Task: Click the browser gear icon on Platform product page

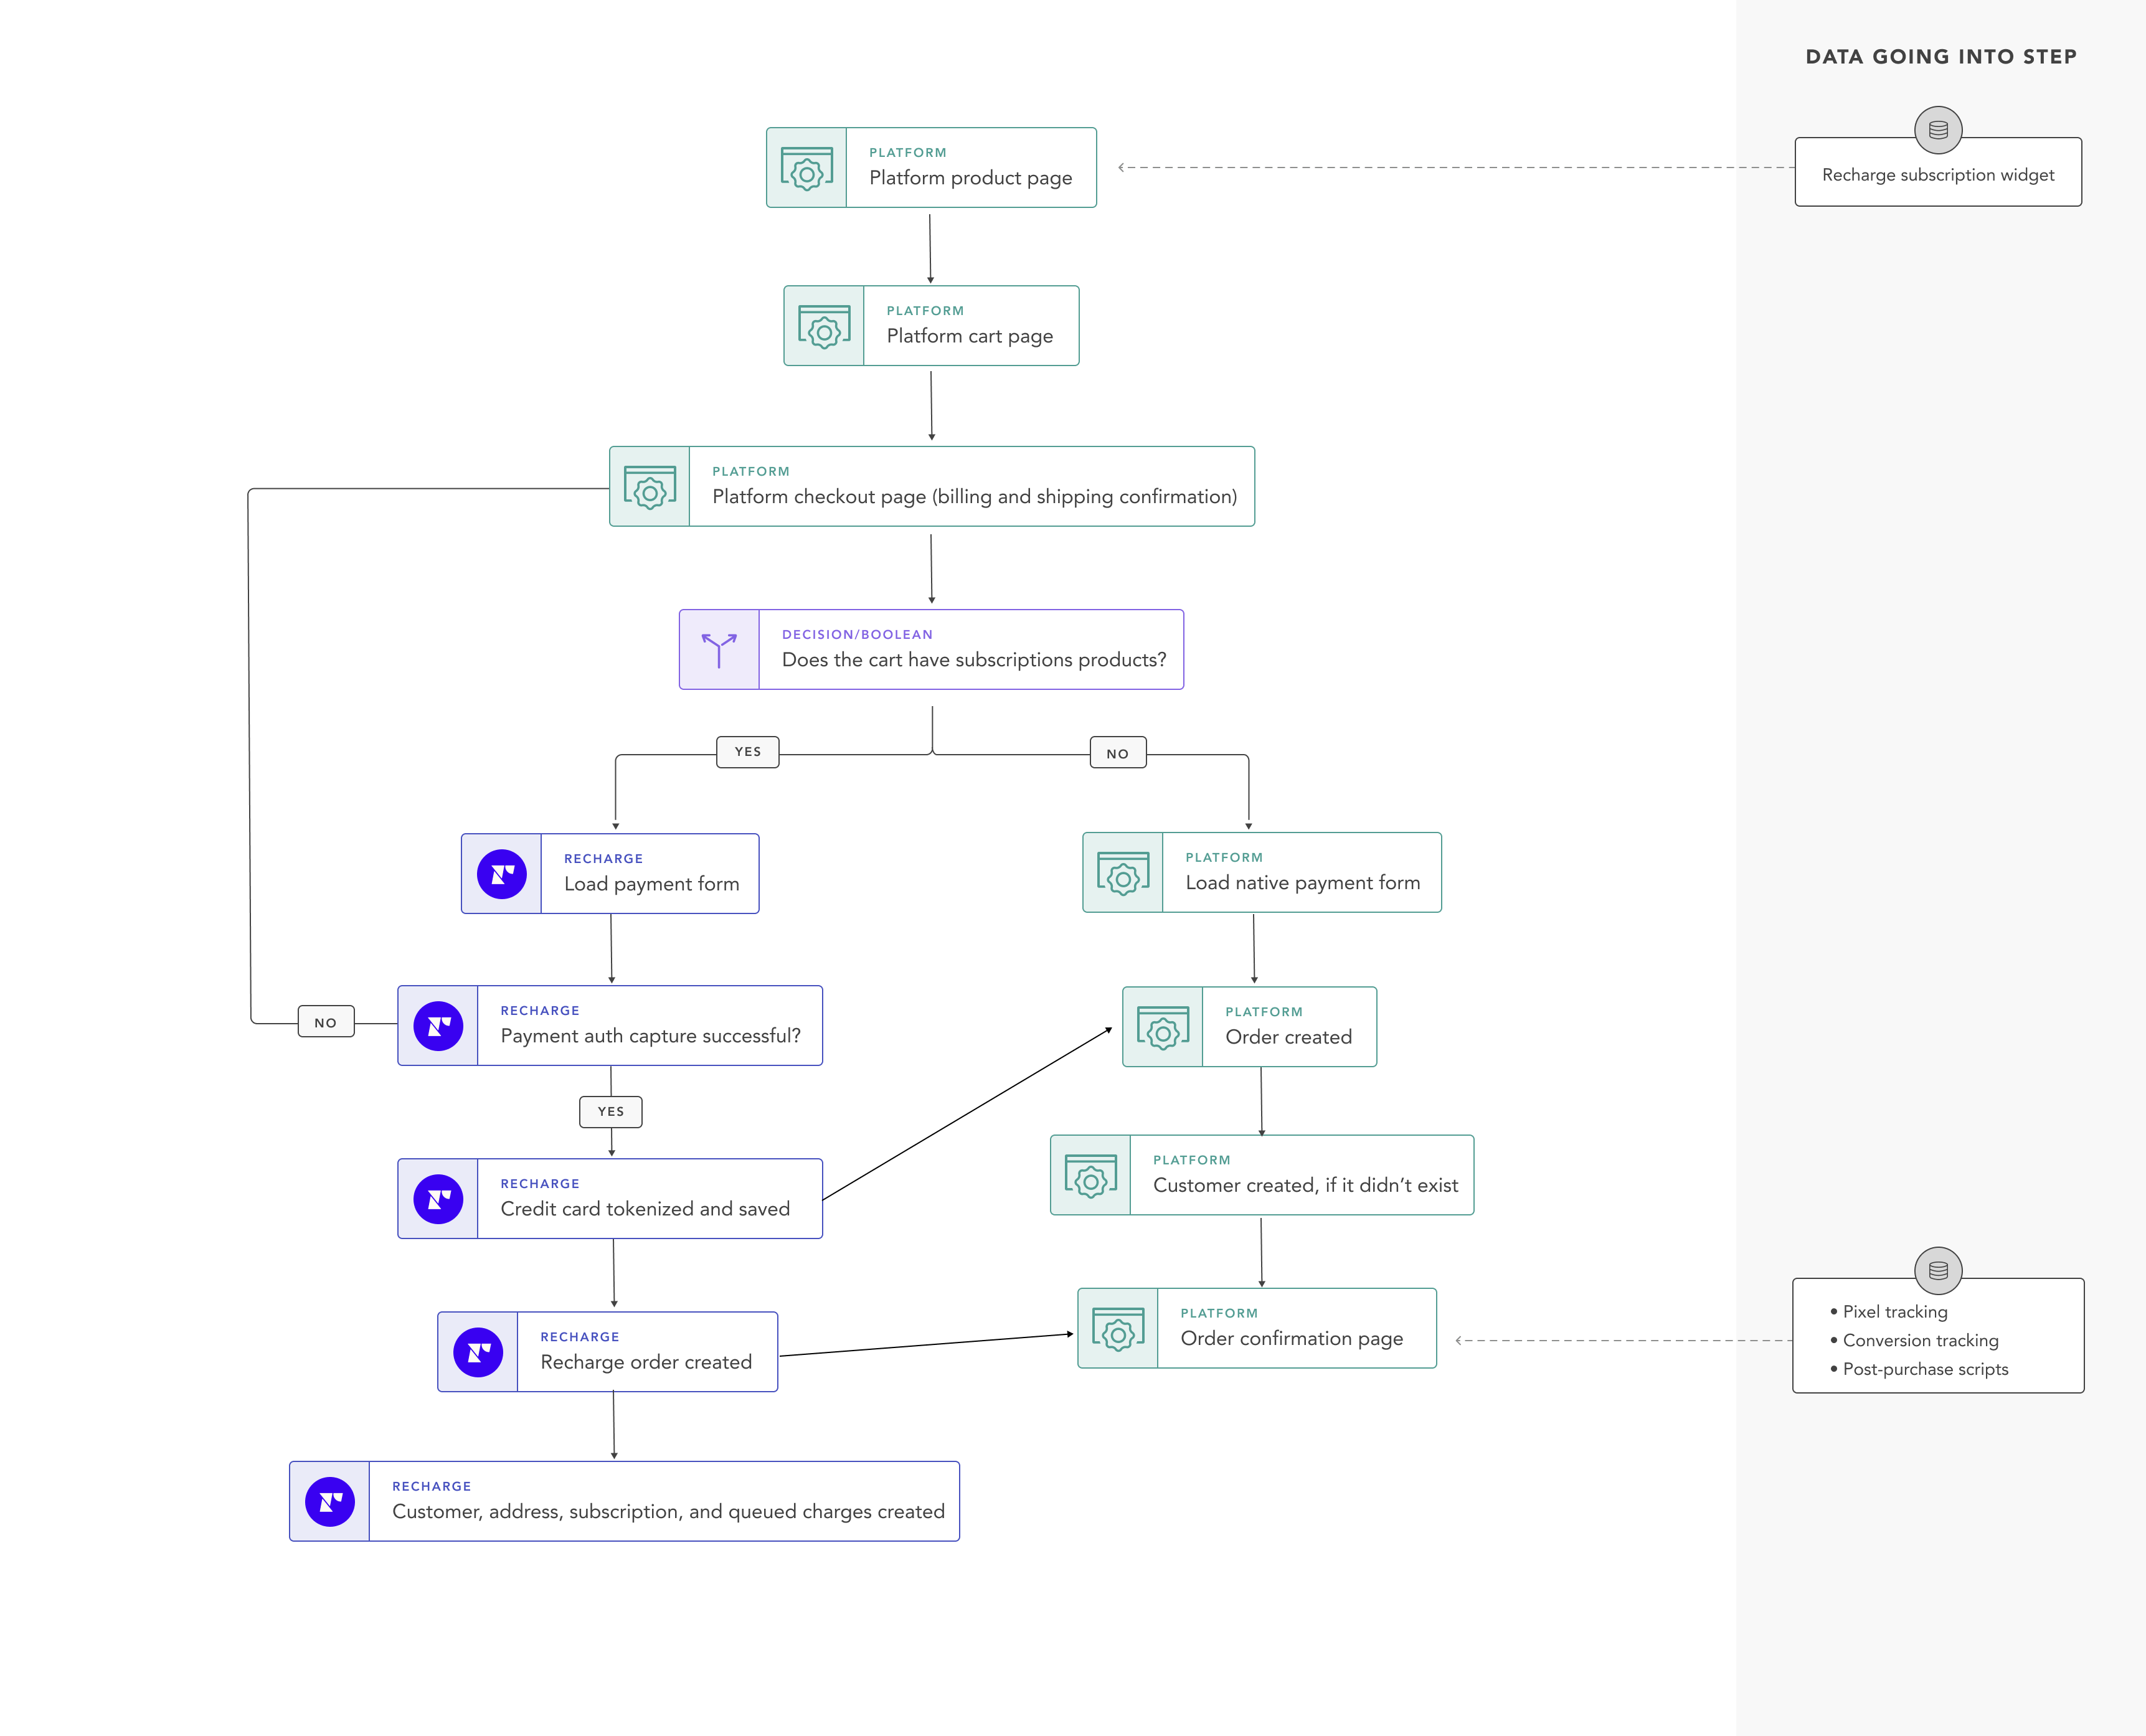Action: pos(806,167)
